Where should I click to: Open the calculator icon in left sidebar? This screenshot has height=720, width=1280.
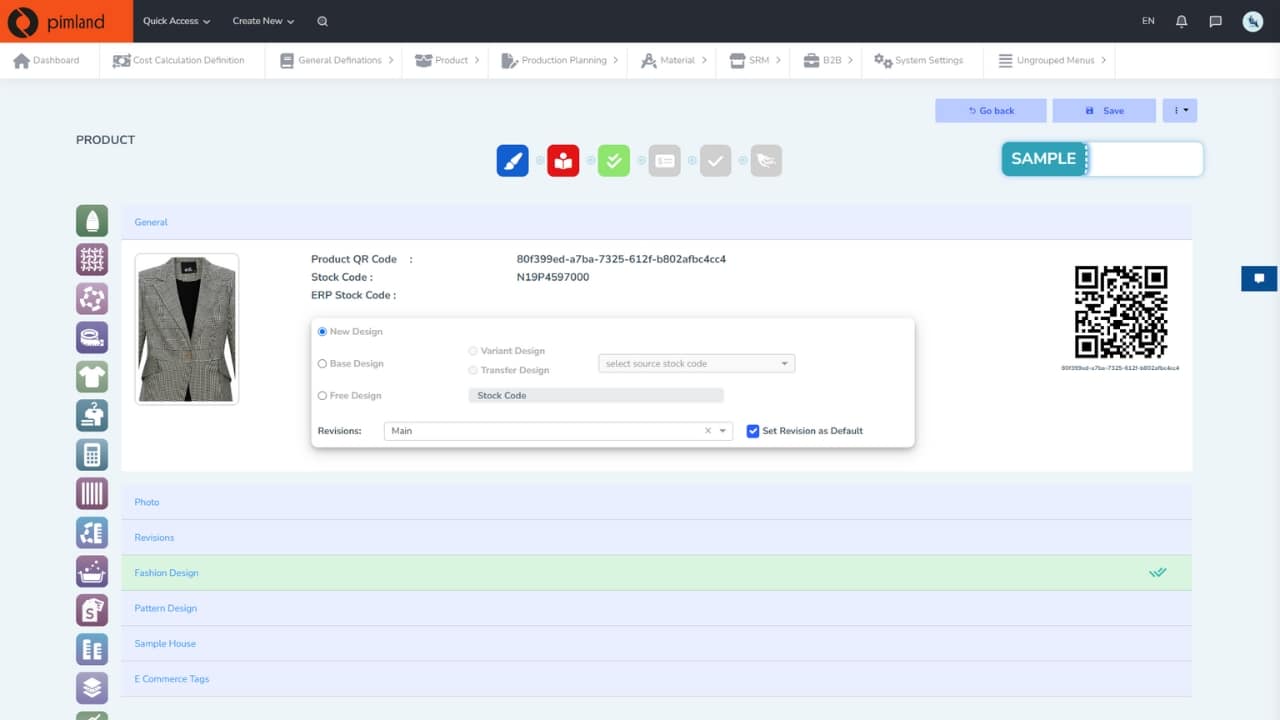[x=92, y=455]
